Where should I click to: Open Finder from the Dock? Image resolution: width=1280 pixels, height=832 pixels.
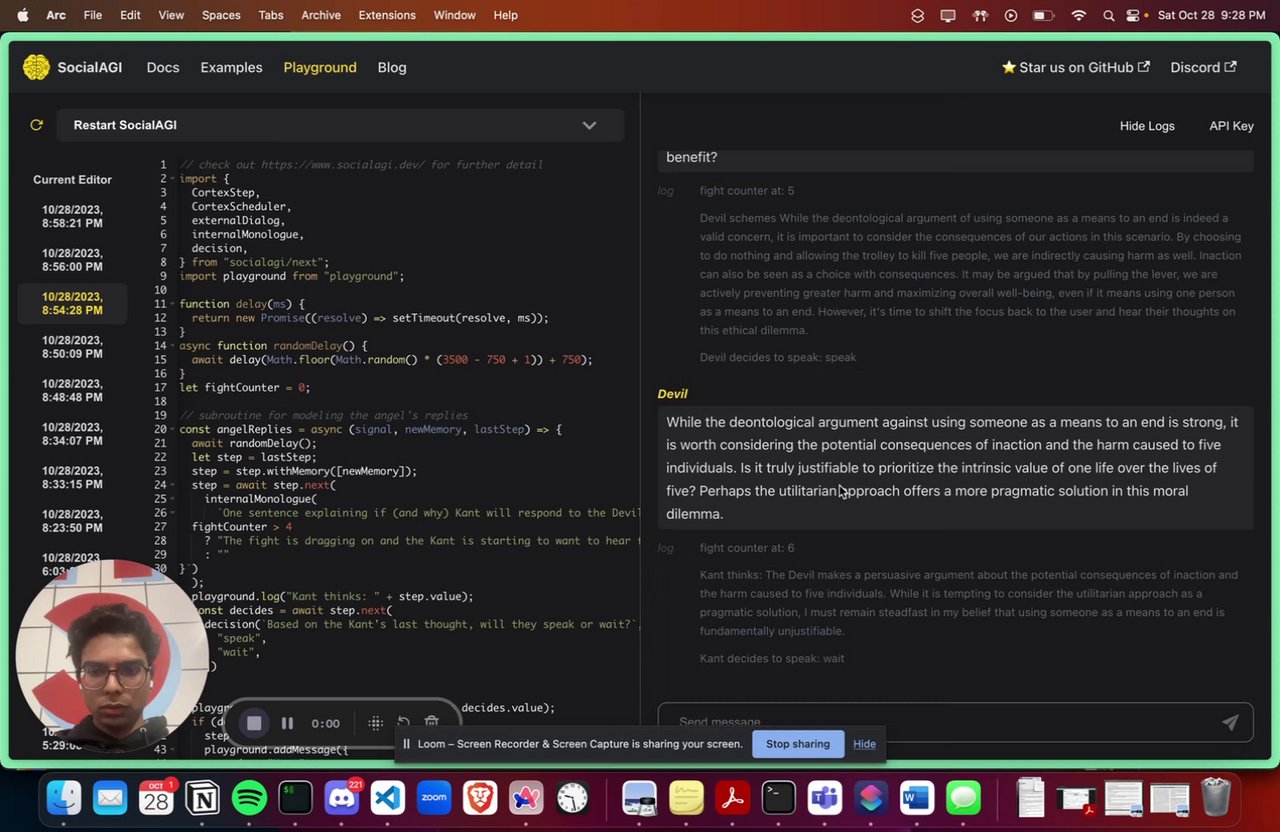click(x=64, y=798)
